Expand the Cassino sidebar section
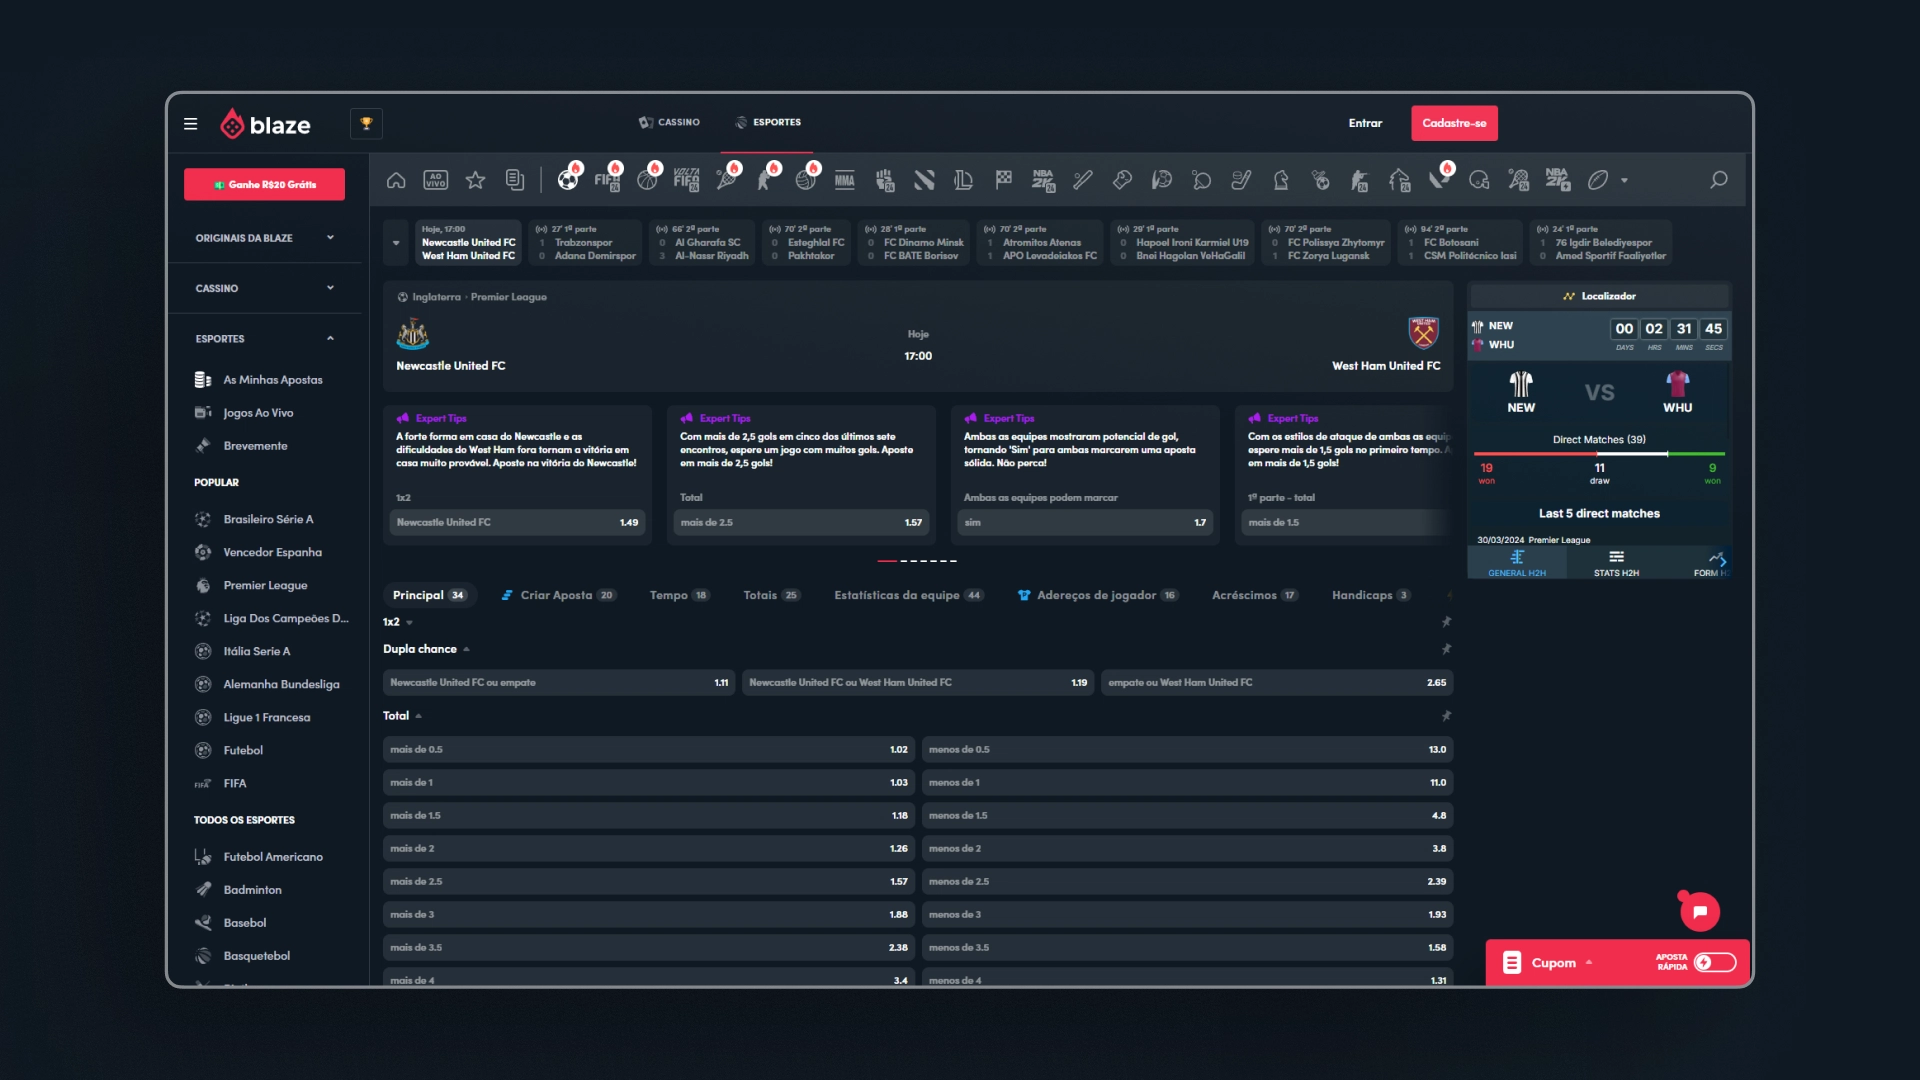This screenshot has height=1080, width=1920. coord(264,288)
